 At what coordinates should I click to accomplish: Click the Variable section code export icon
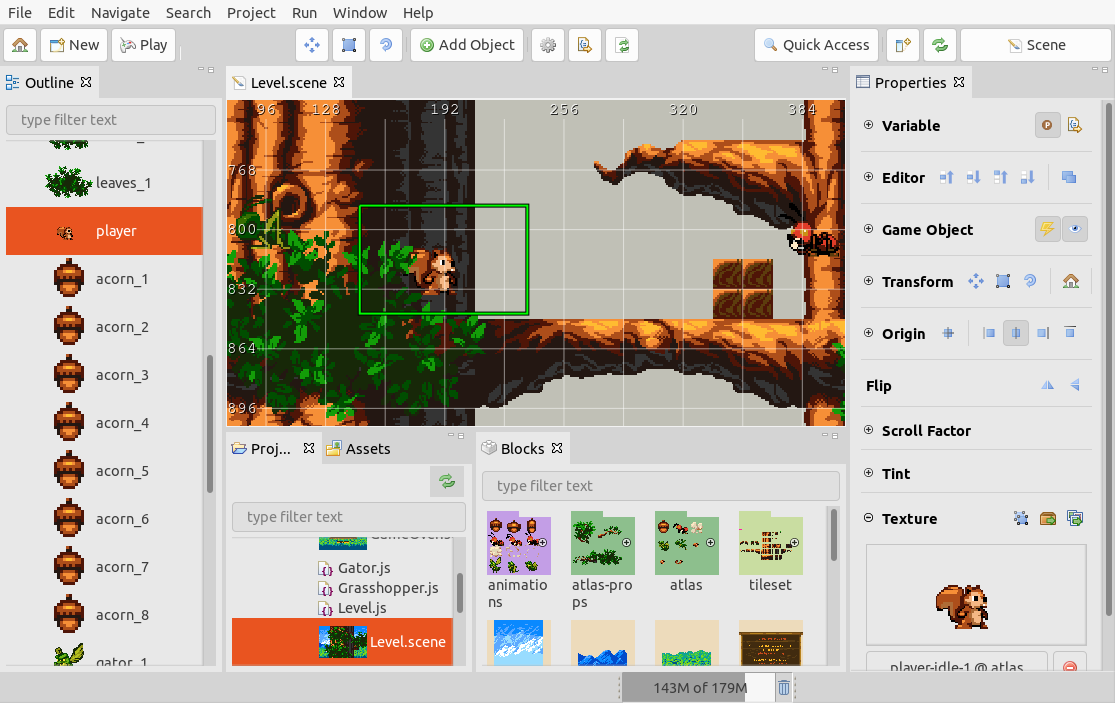[x=1075, y=126]
